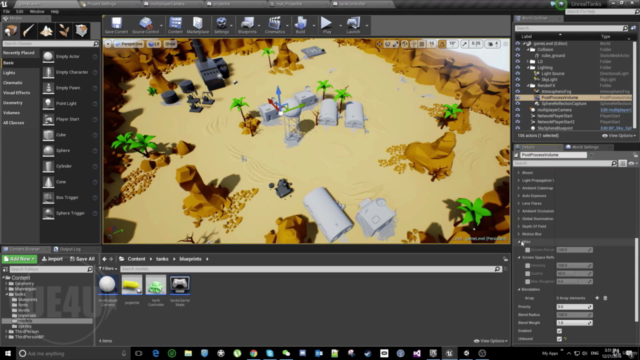Toggle visibility eye of cube_ground

[x=518, y=56]
